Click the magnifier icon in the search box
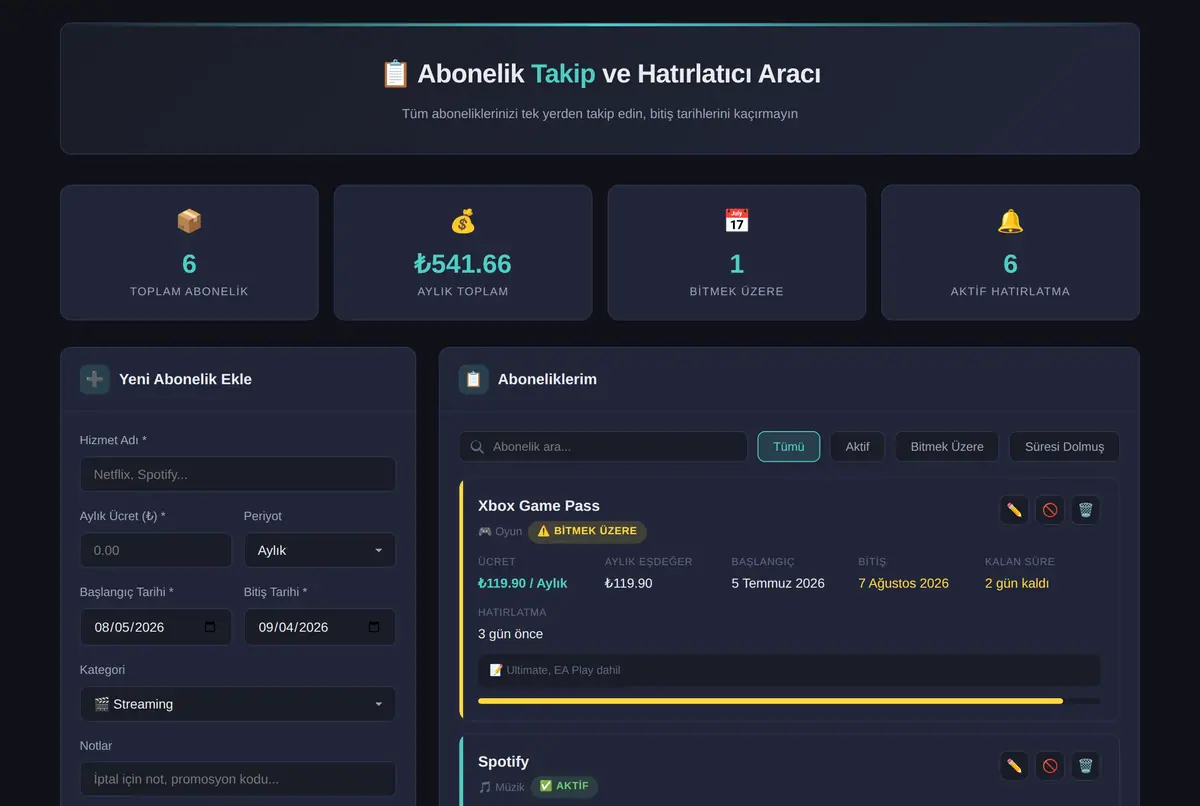 pyautogui.click(x=477, y=447)
